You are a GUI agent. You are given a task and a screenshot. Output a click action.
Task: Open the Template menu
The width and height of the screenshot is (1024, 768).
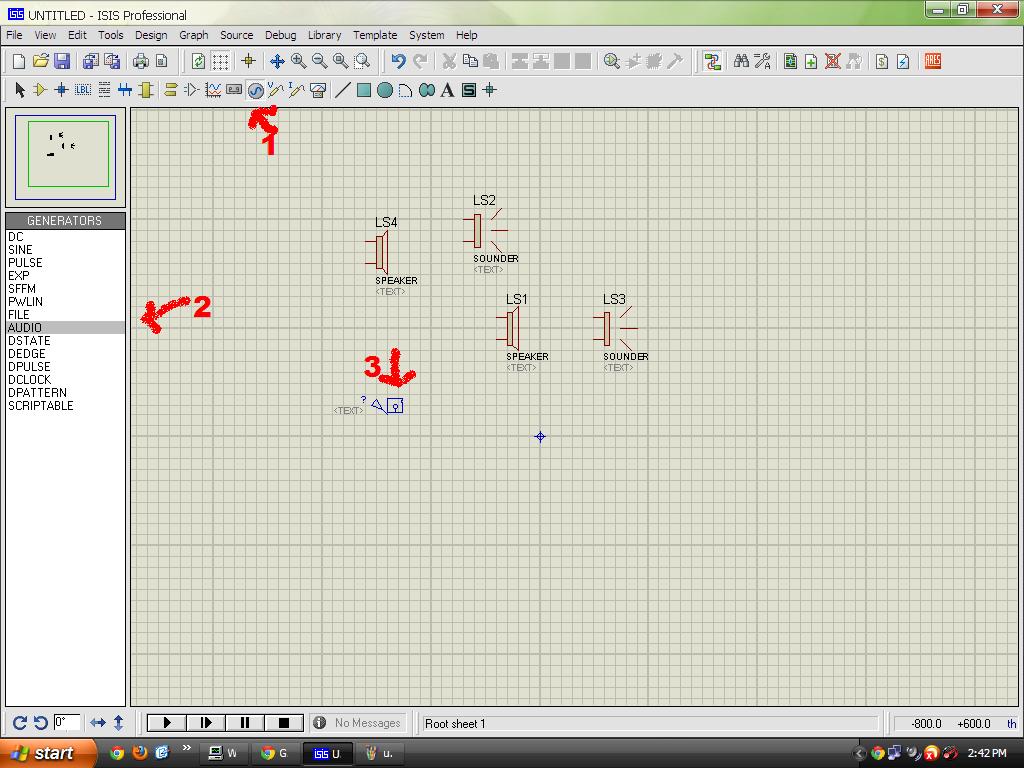coord(375,35)
